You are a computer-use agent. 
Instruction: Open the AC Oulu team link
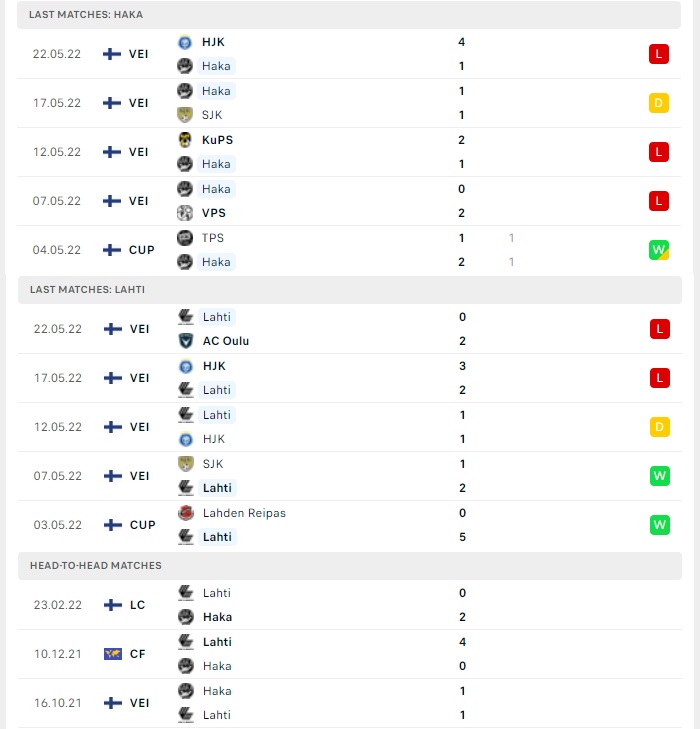(x=226, y=341)
